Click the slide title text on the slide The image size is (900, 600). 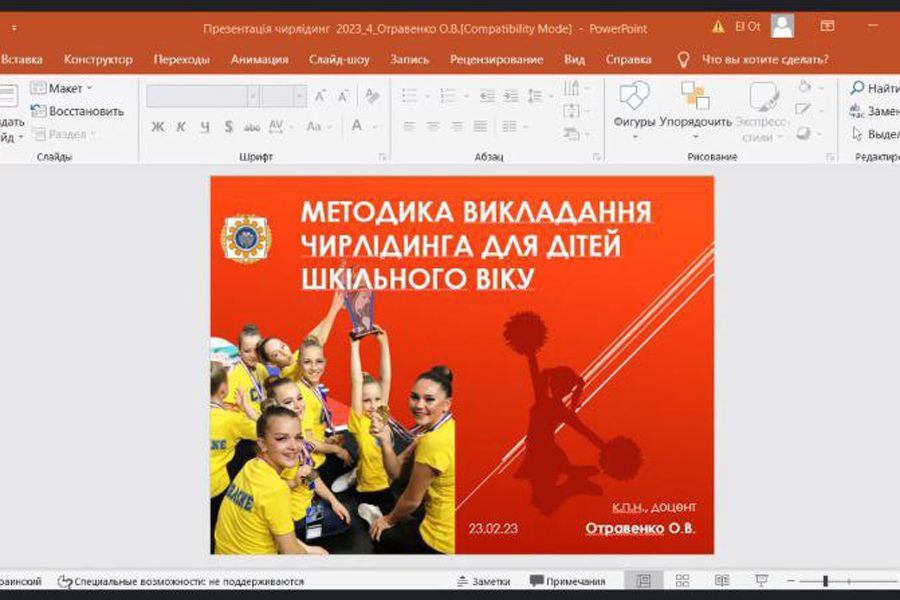tap(475, 244)
